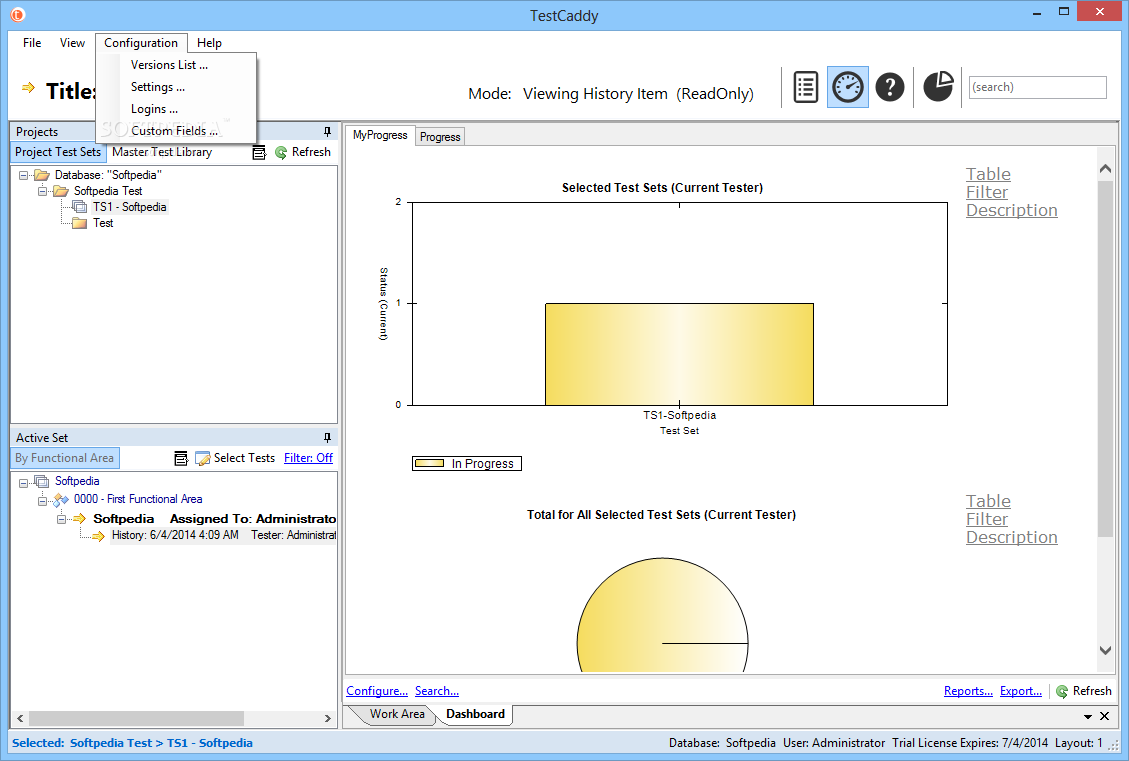Click the First Functional Area icon
The height and width of the screenshot is (761, 1129).
point(61,499)
